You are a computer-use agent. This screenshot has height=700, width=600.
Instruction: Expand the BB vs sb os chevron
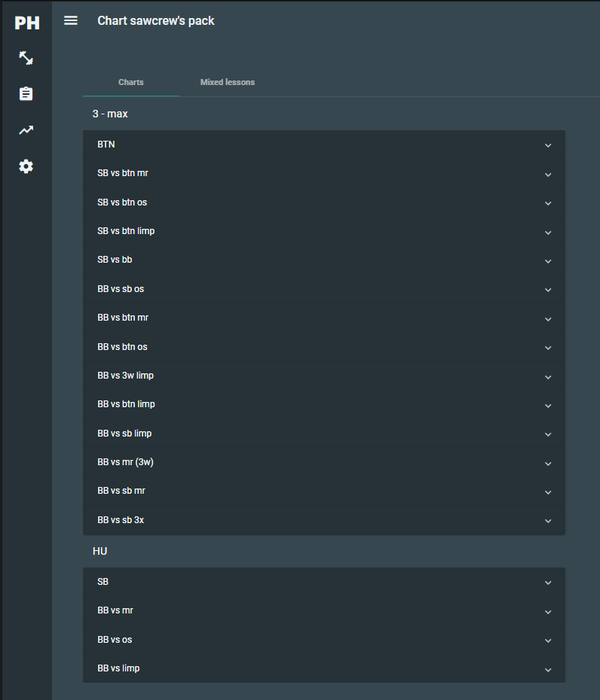[x=548, y=290]
